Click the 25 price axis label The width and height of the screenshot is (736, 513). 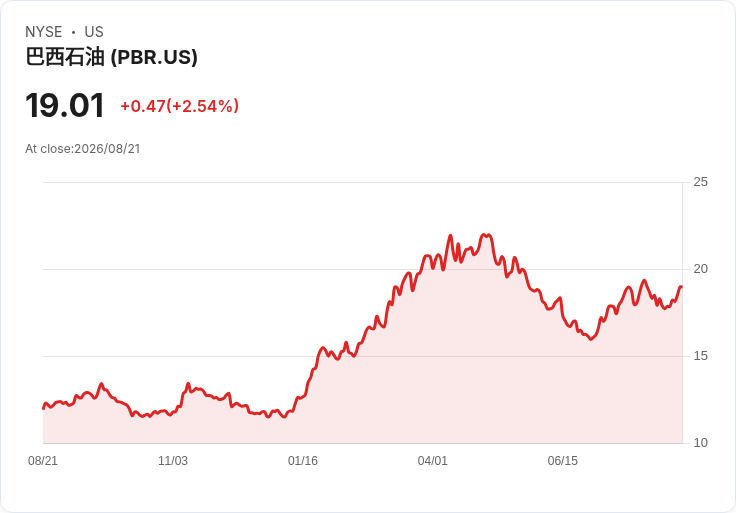coord(700,182)
